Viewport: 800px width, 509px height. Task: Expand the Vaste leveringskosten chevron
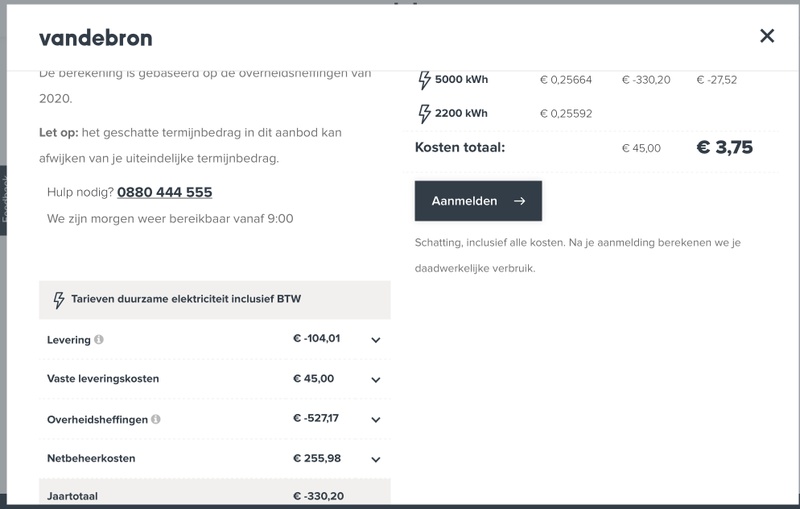click(x=376, y=379)
